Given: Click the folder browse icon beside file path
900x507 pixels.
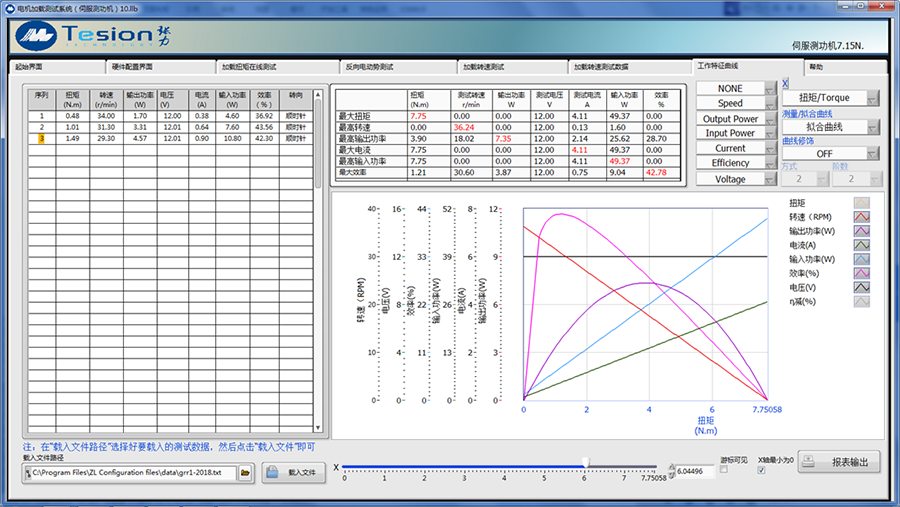Looking at the screenshot, I should [245, 472].
